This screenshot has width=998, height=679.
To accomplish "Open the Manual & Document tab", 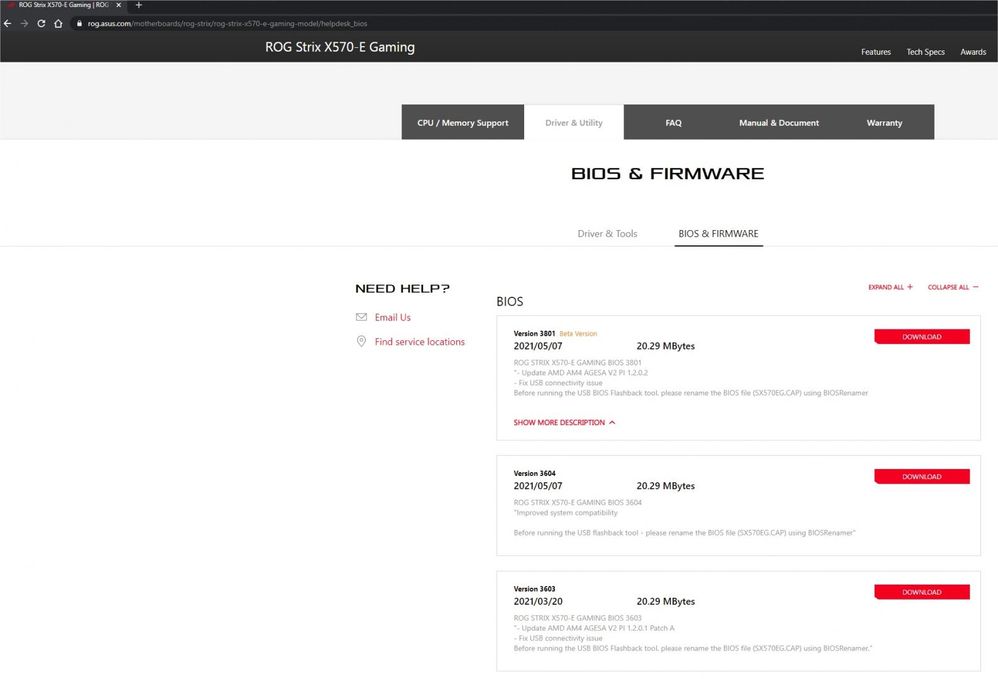I will 779,122.
